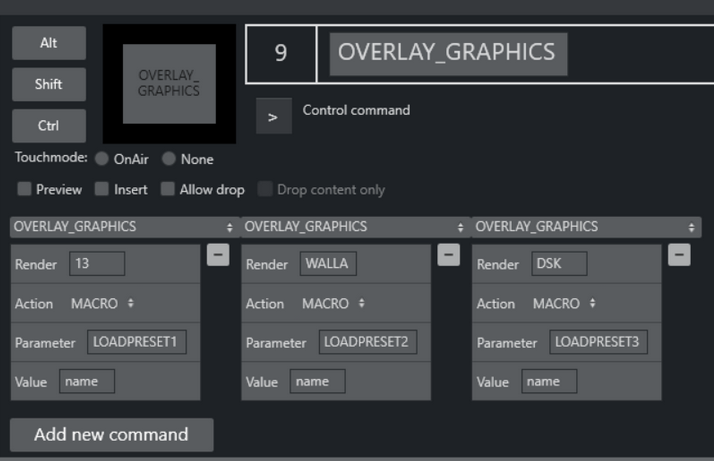Select the None touchmode option

coord(169,159)
